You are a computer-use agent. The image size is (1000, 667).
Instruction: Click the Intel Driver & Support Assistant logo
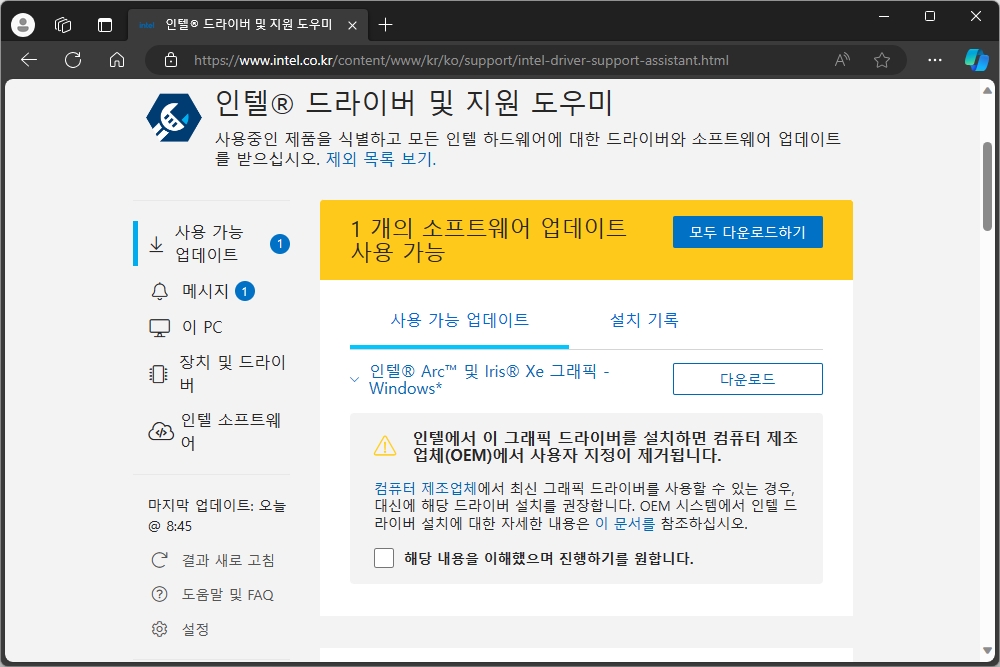pyautogui.click(x=173, y=117)
